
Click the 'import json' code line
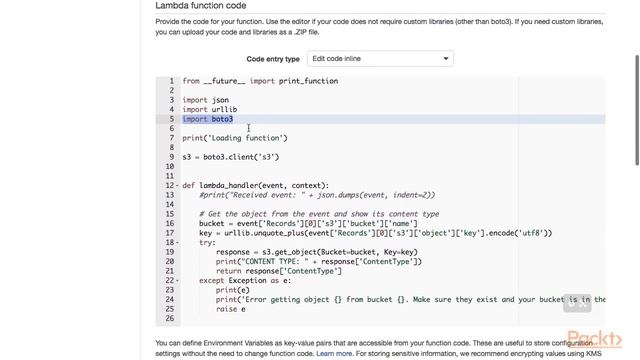[205, 100]
